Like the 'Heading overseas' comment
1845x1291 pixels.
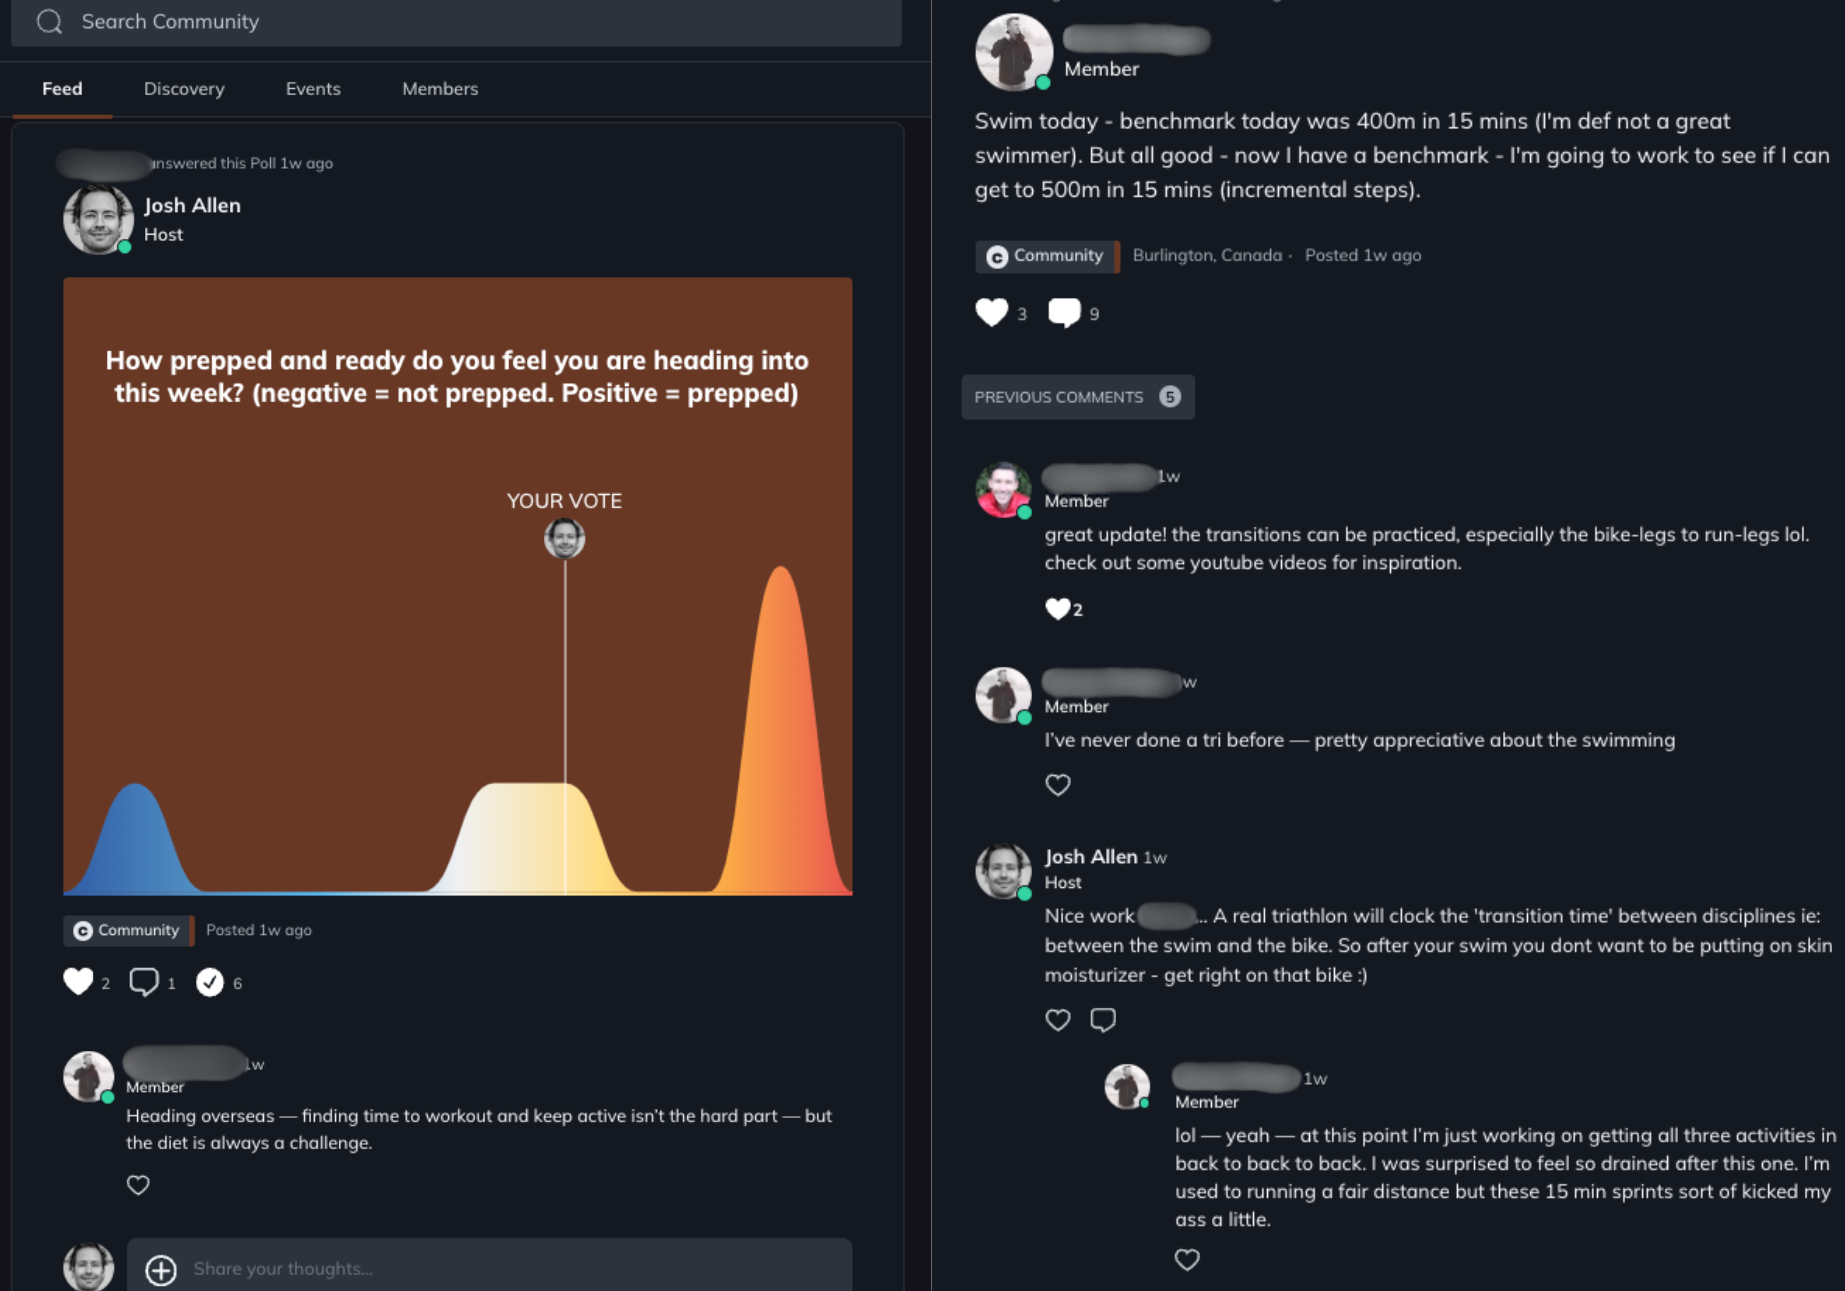tap(138, 1185)
